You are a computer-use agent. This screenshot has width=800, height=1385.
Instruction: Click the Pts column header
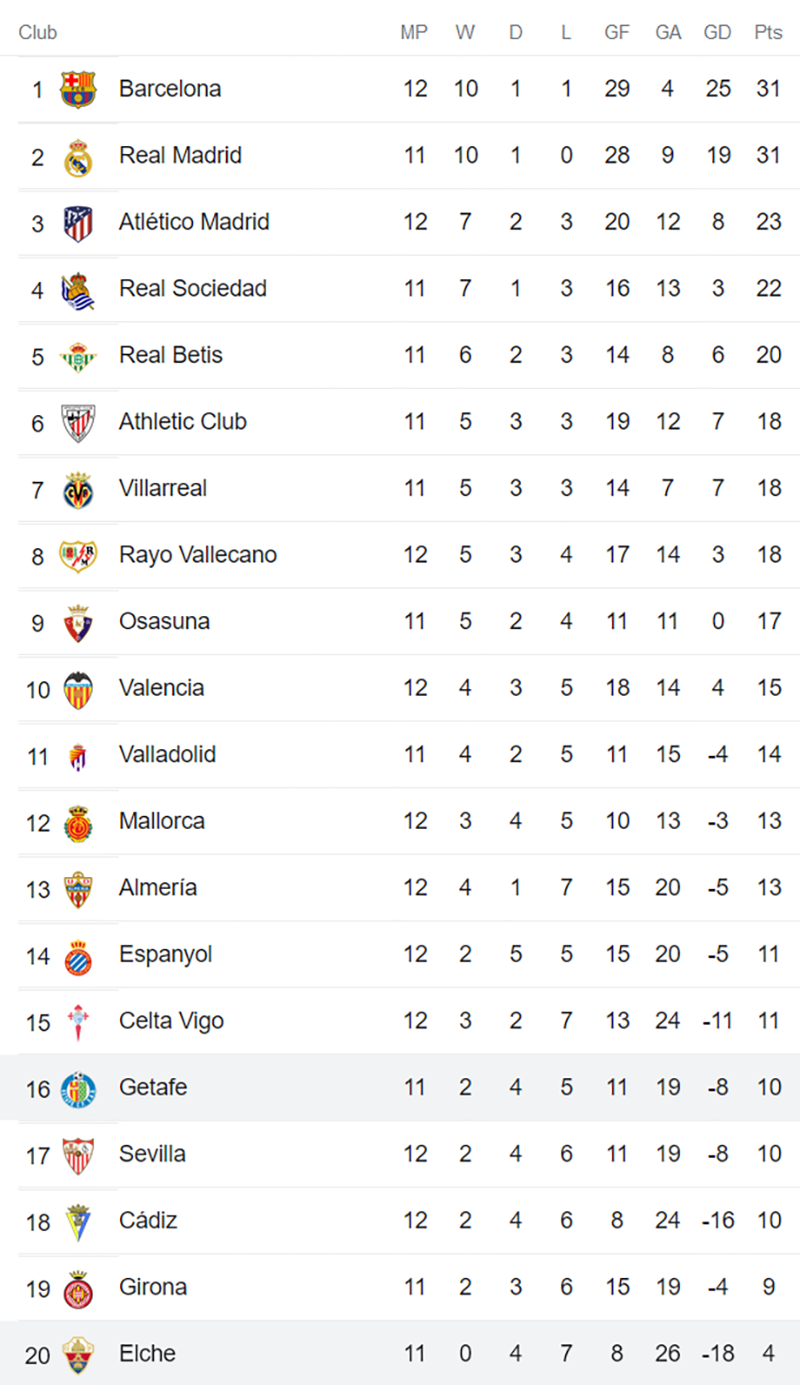[x=768, y=32]
